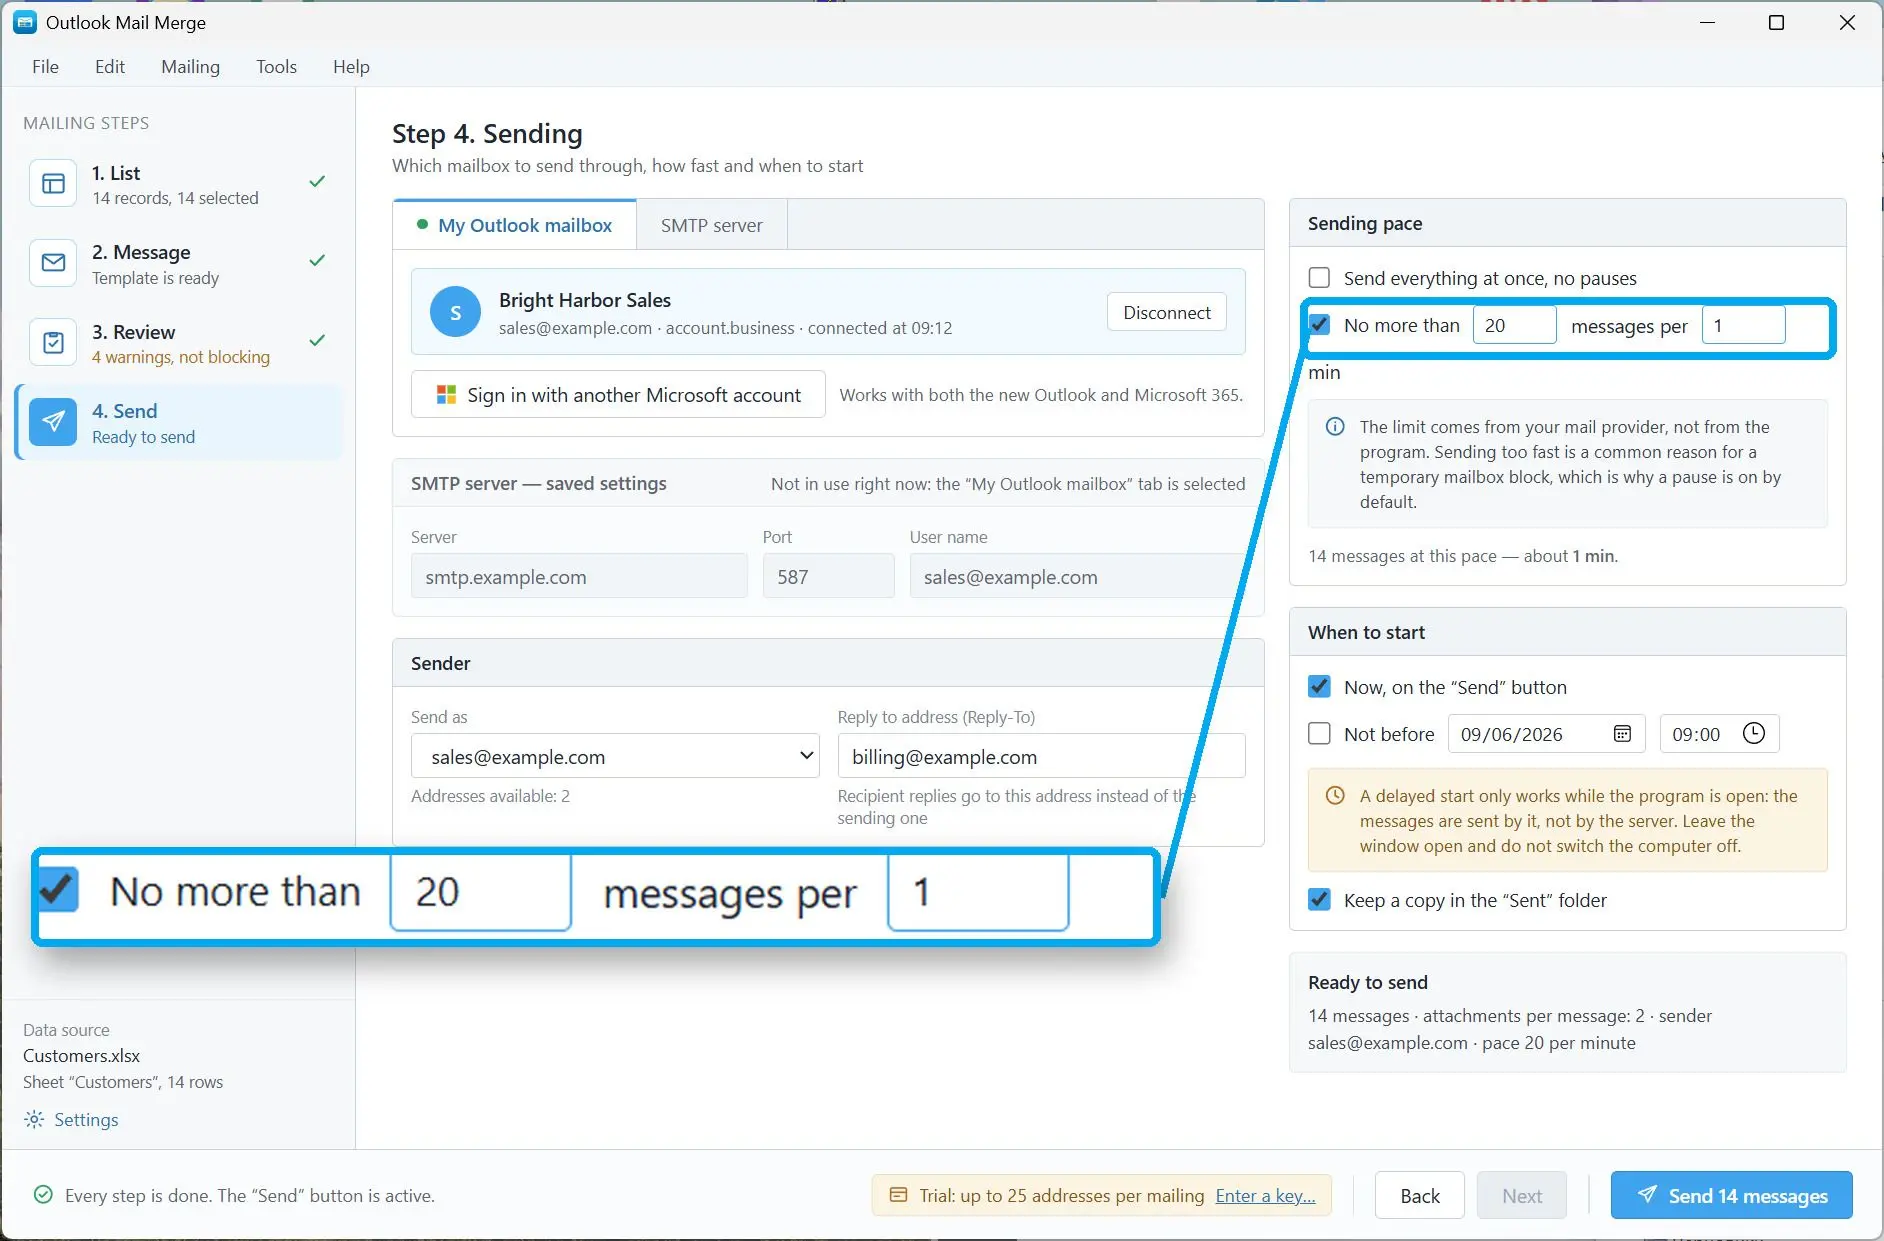Expand the Send as address dropdown
The image size is (1884, 1241).
point(615,756)
